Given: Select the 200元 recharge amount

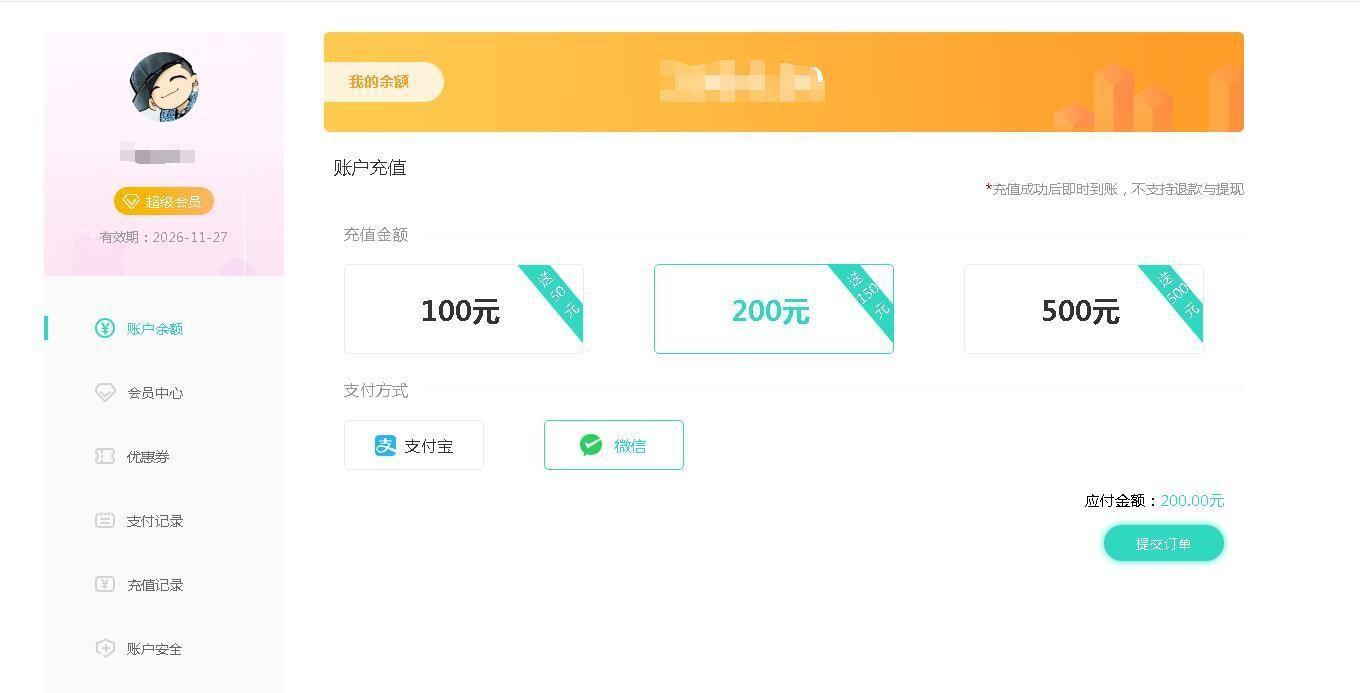Looking at the screenshot, I should tap(774, 309).
